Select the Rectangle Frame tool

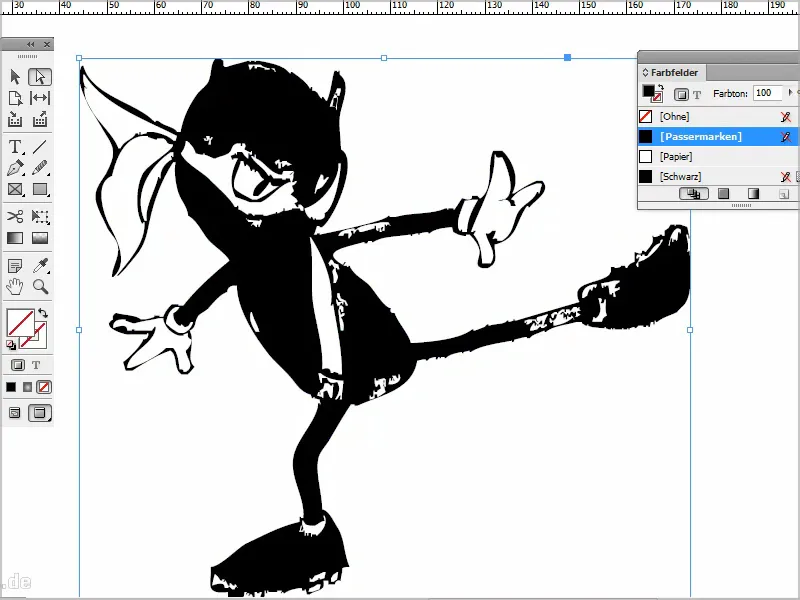pos(15,189)
